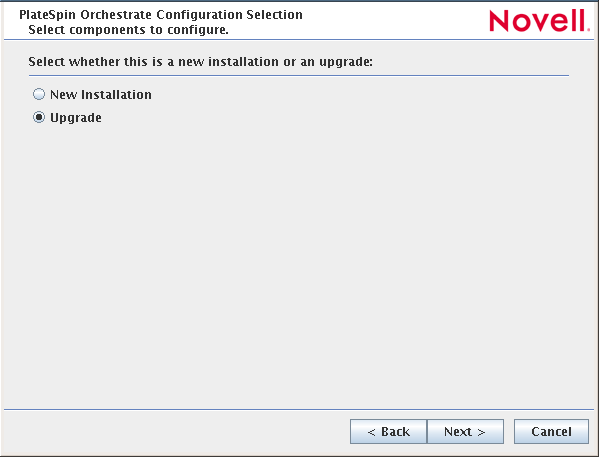The image size is (599, 457).
Task: Click the blue line under the prompt heading
Action: coord(299,76)
